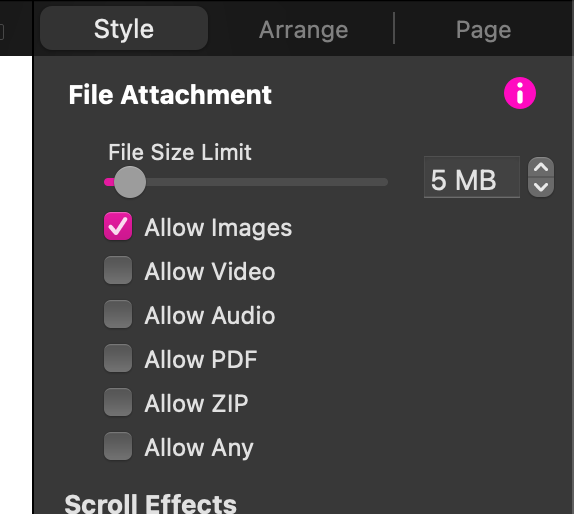
Task: Check the Allow Any checkbox
Action: 118,446
